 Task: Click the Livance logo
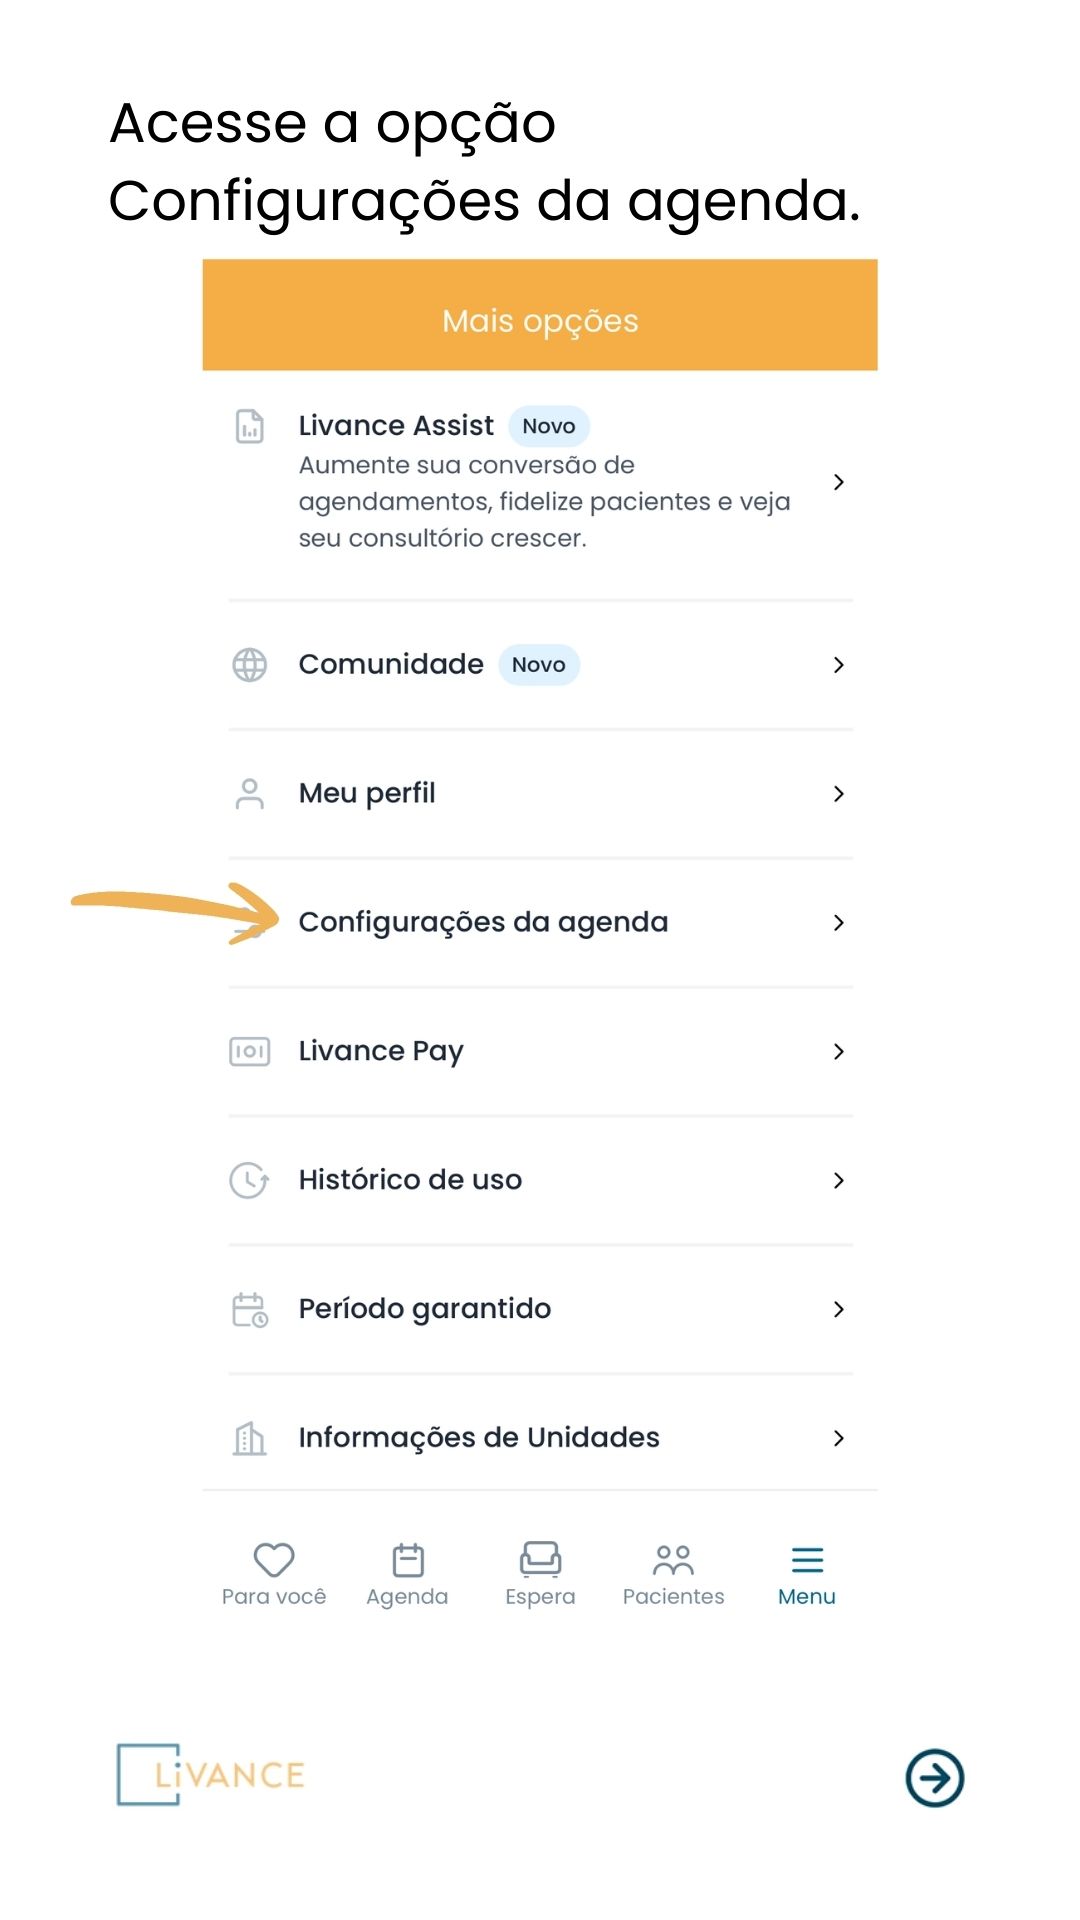211,1775
